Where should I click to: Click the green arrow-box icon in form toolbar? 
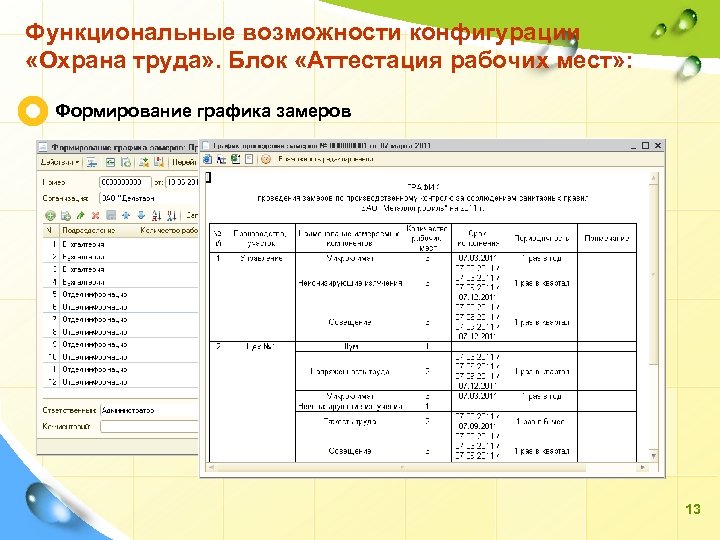tap(110, 162)
